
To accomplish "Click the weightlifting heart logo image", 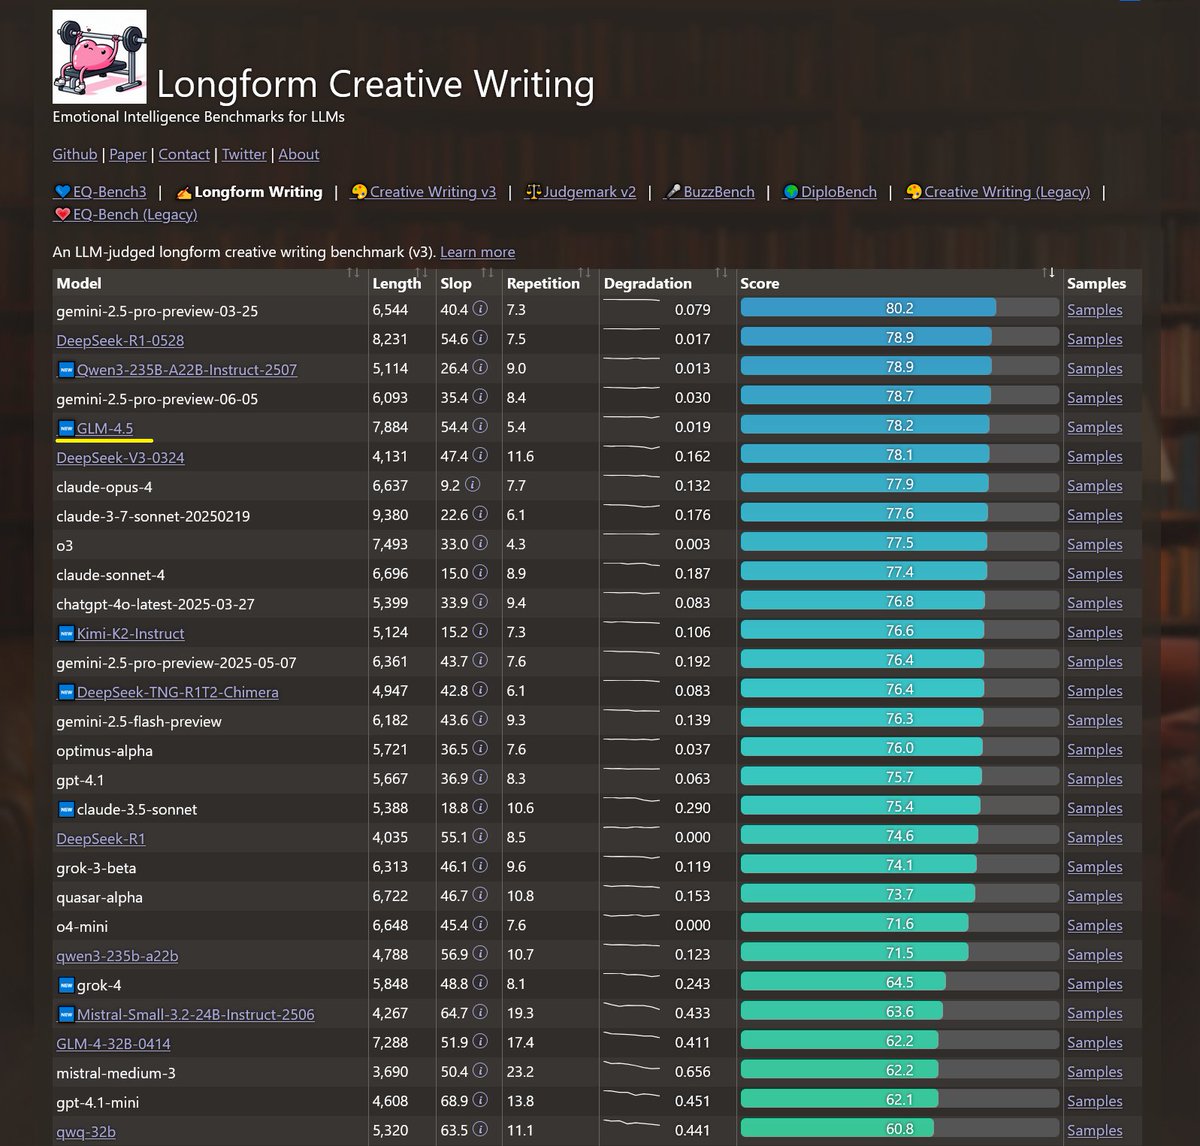I will (100, 57).
